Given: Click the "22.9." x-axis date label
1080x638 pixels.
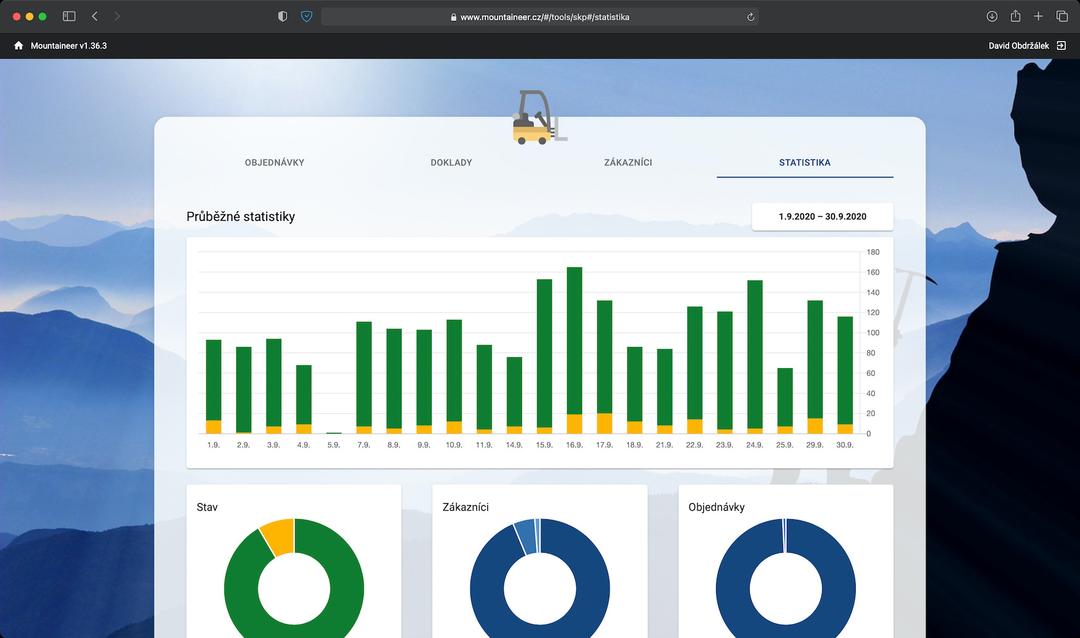Looking at the screenshot, I should tap(694, 445).
